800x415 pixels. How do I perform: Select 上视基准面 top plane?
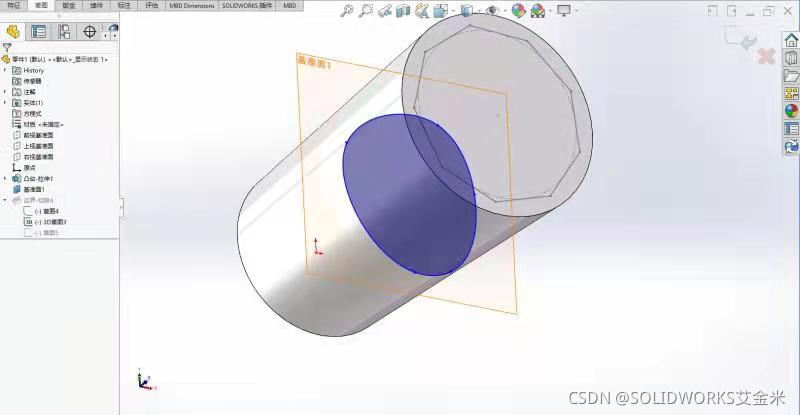coord(33,146)
